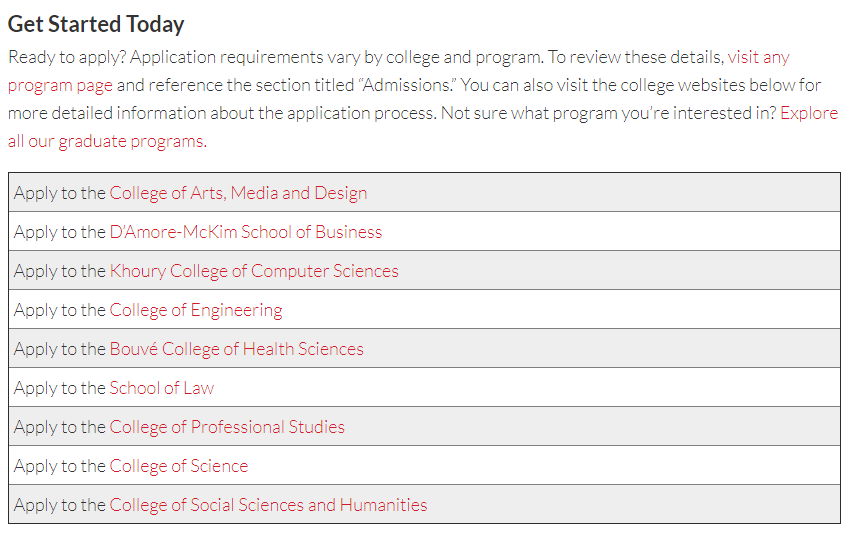This screenshot has height=535, width=851.
Task: Click 'Ready to apply?' paragraph text
Action: click(x=423, y=99)
